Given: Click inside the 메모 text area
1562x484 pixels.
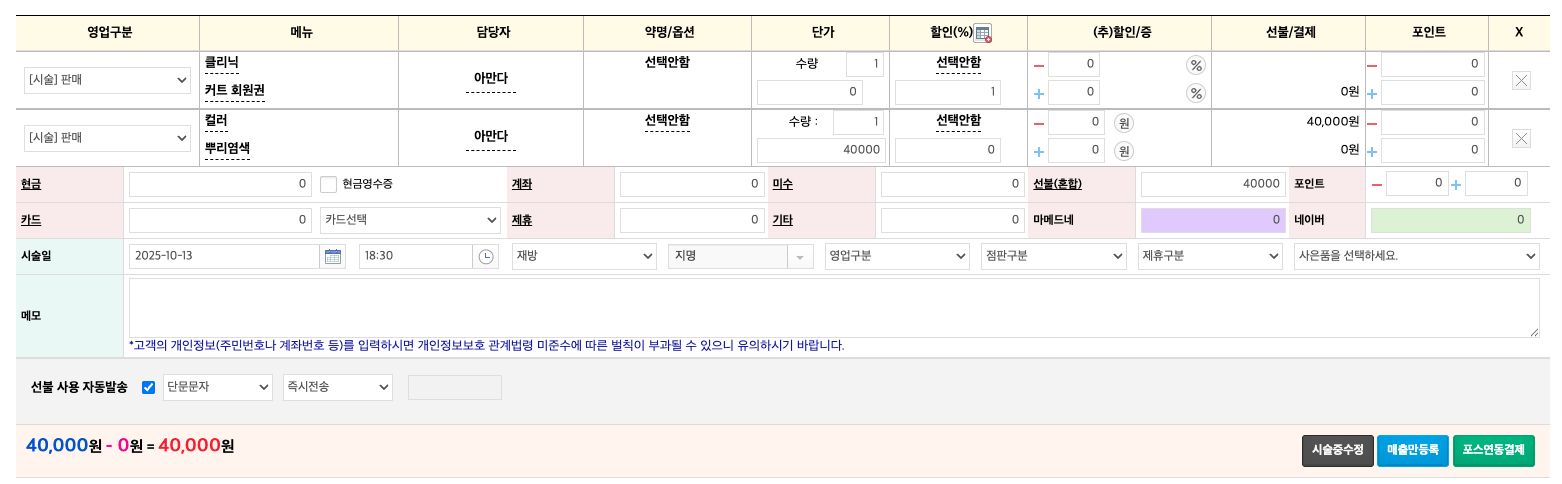Looking at the screenshot, I should tap(833, 307).
